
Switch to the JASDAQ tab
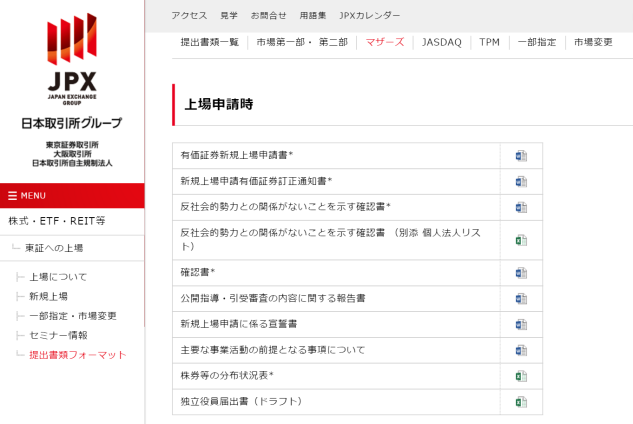[441, 42]
